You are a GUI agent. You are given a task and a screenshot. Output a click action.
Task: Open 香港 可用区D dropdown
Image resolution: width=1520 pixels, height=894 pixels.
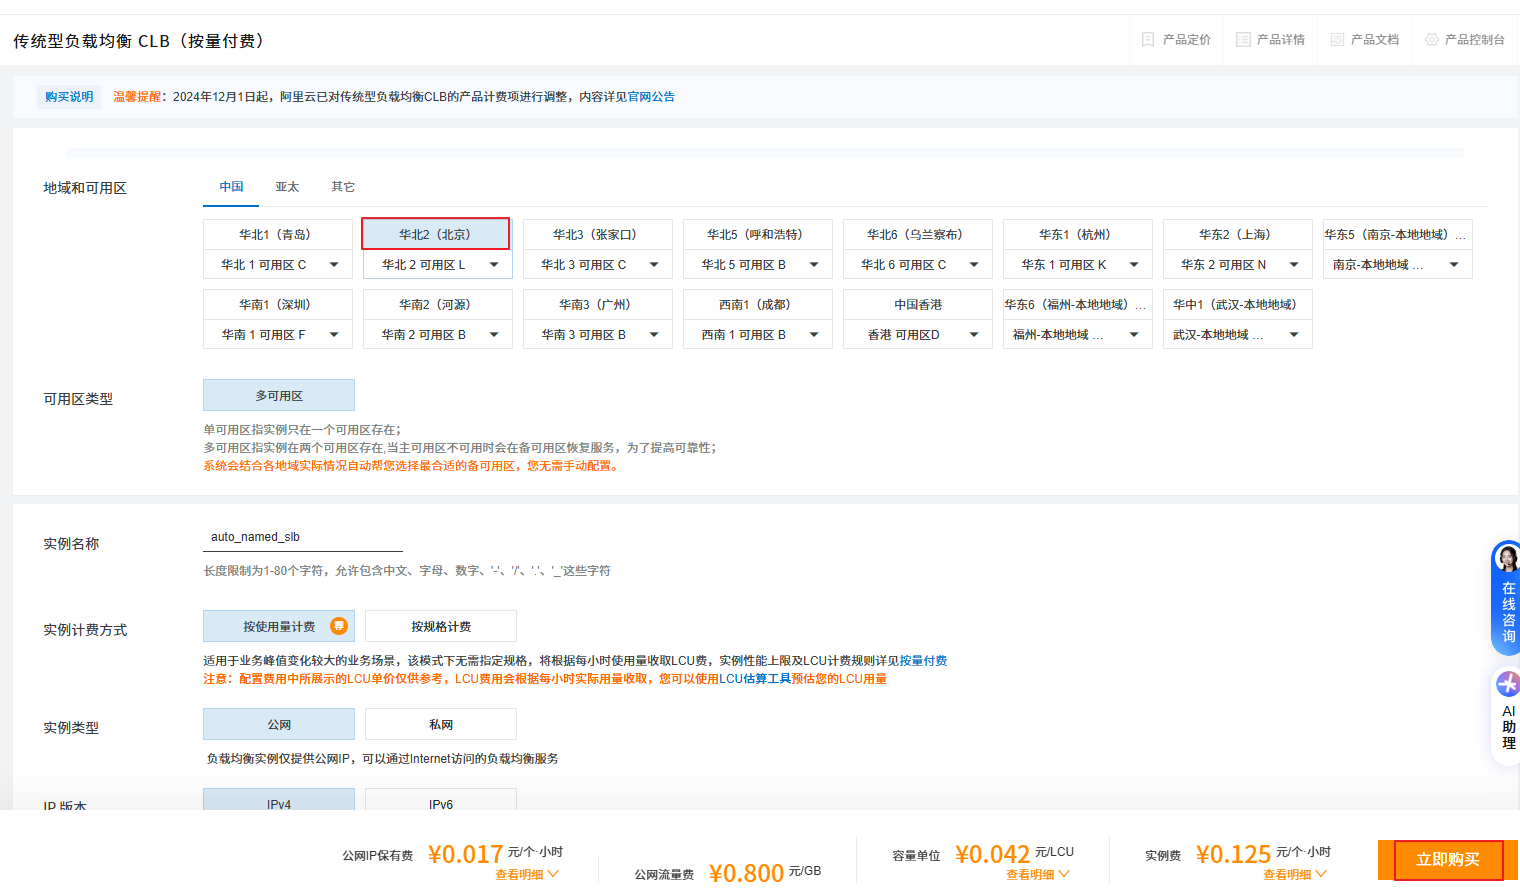[918, 334]
